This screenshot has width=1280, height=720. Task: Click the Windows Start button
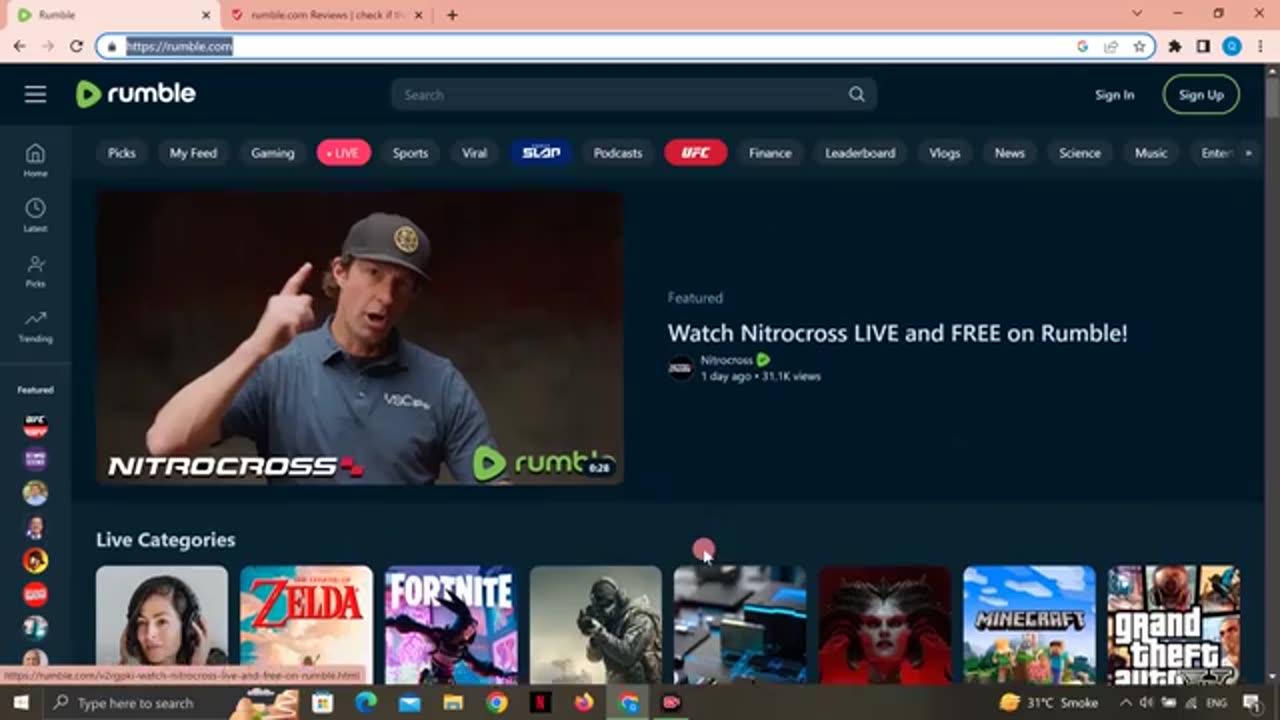pos(20,703)
